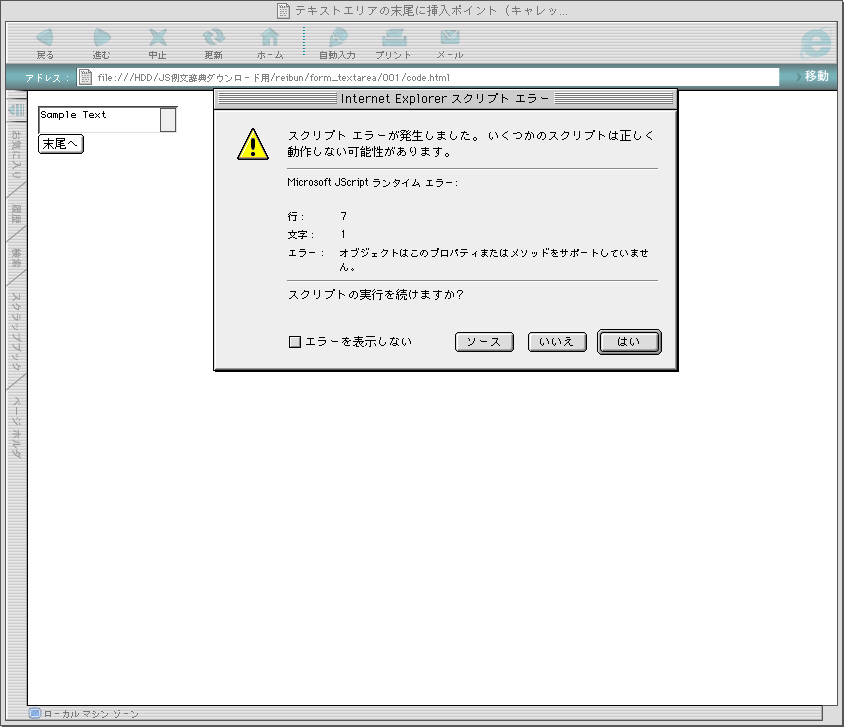Click the ローカルマシンゾーン status text
The width and height of the screenshot is (844, 727).
[x=91, y=714]
